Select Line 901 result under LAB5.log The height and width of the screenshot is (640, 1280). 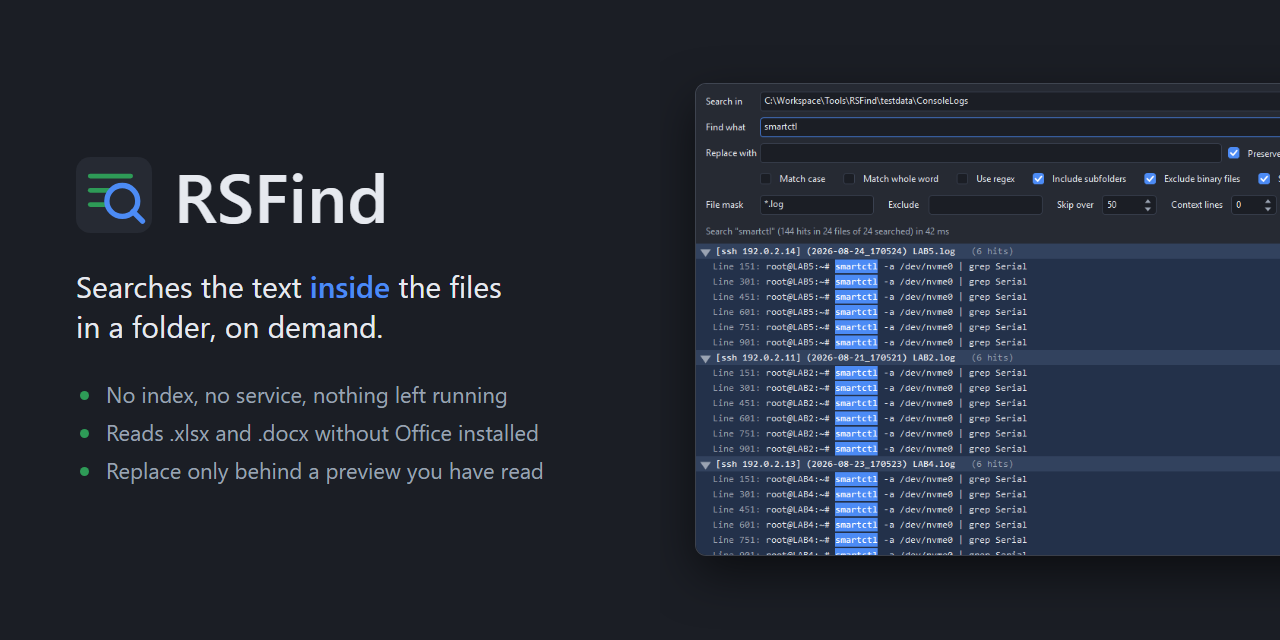pyautogui.click(x=988, y=343)
